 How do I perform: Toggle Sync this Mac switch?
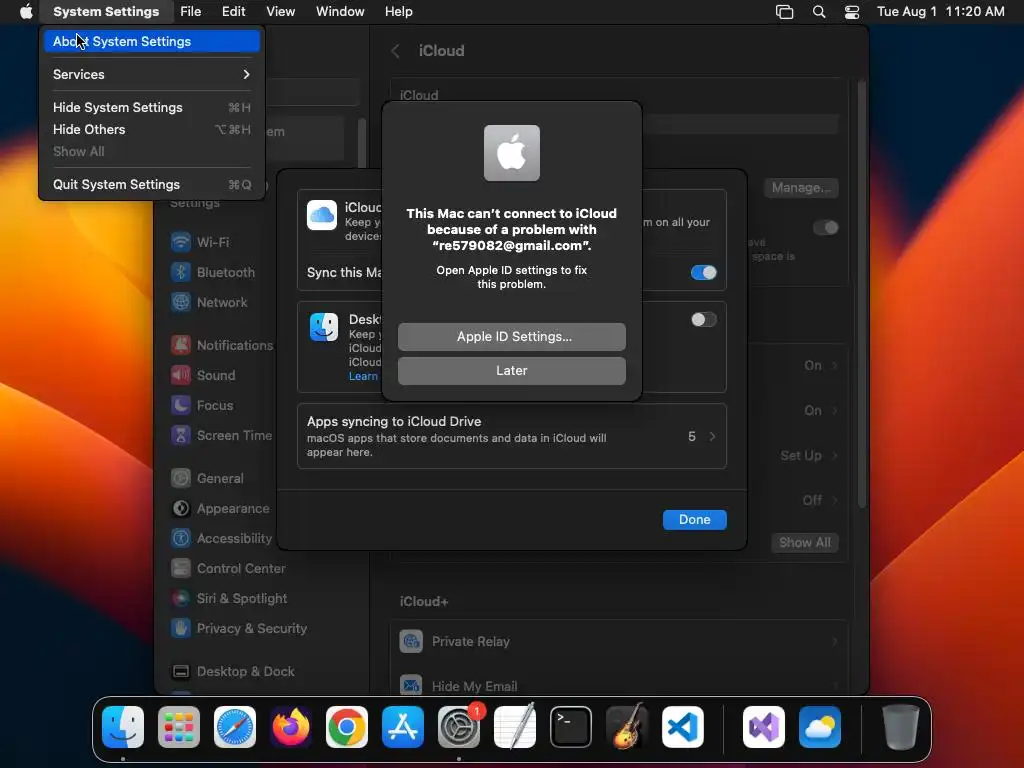(703, 272)
